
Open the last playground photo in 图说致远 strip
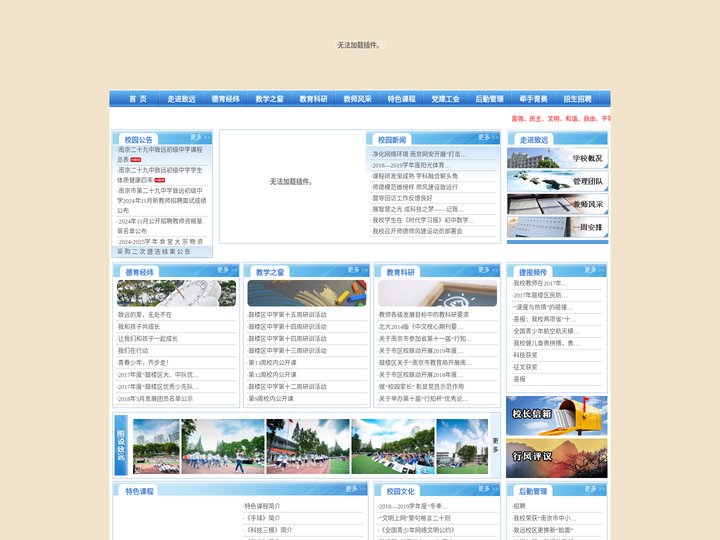[x=462, y=446]
